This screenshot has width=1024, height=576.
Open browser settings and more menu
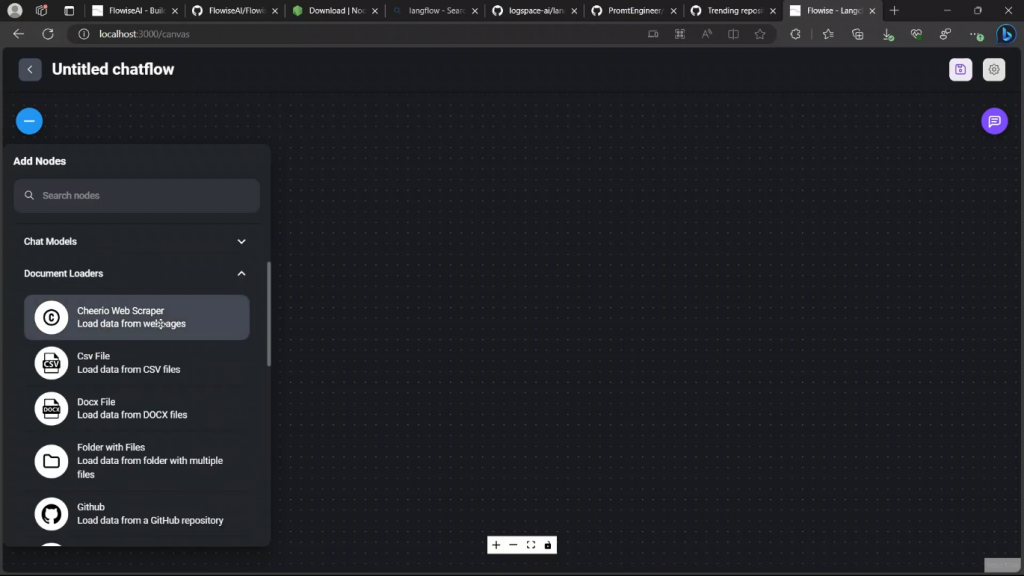(976, 35)
